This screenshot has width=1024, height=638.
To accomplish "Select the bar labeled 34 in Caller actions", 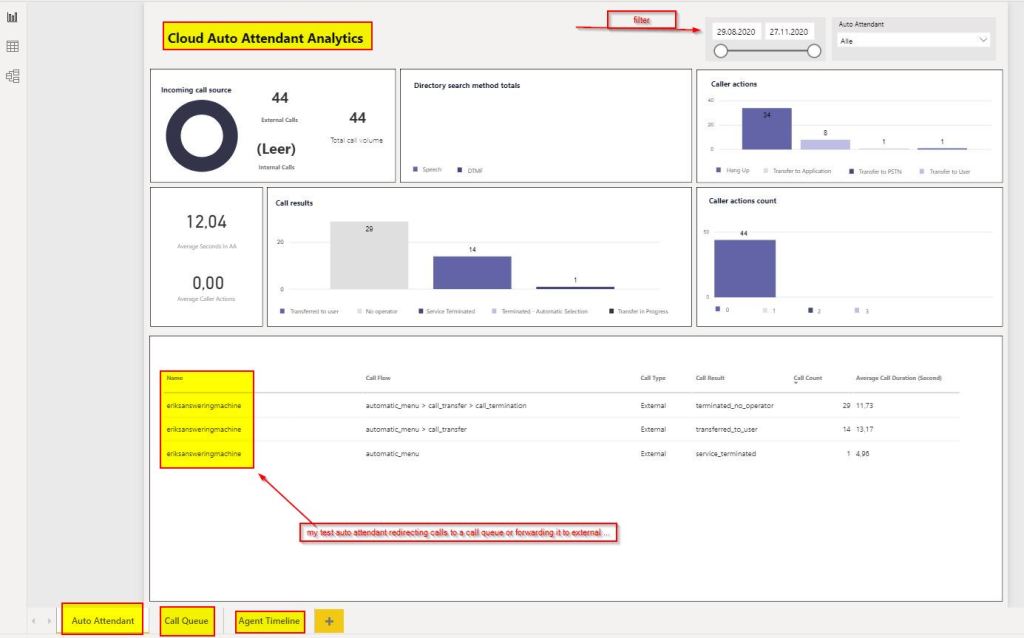I will point(766,129).
